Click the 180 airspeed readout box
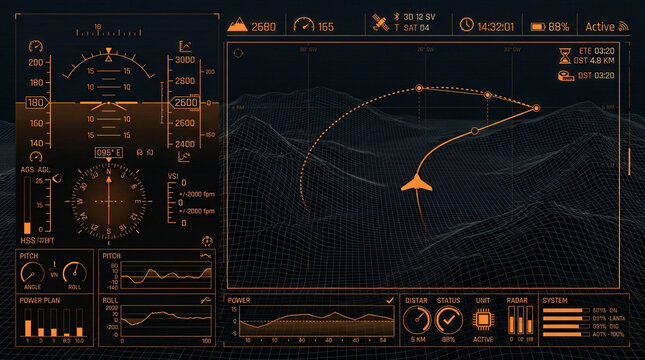This screenshot has width=645, height=360. click(36, 102)
